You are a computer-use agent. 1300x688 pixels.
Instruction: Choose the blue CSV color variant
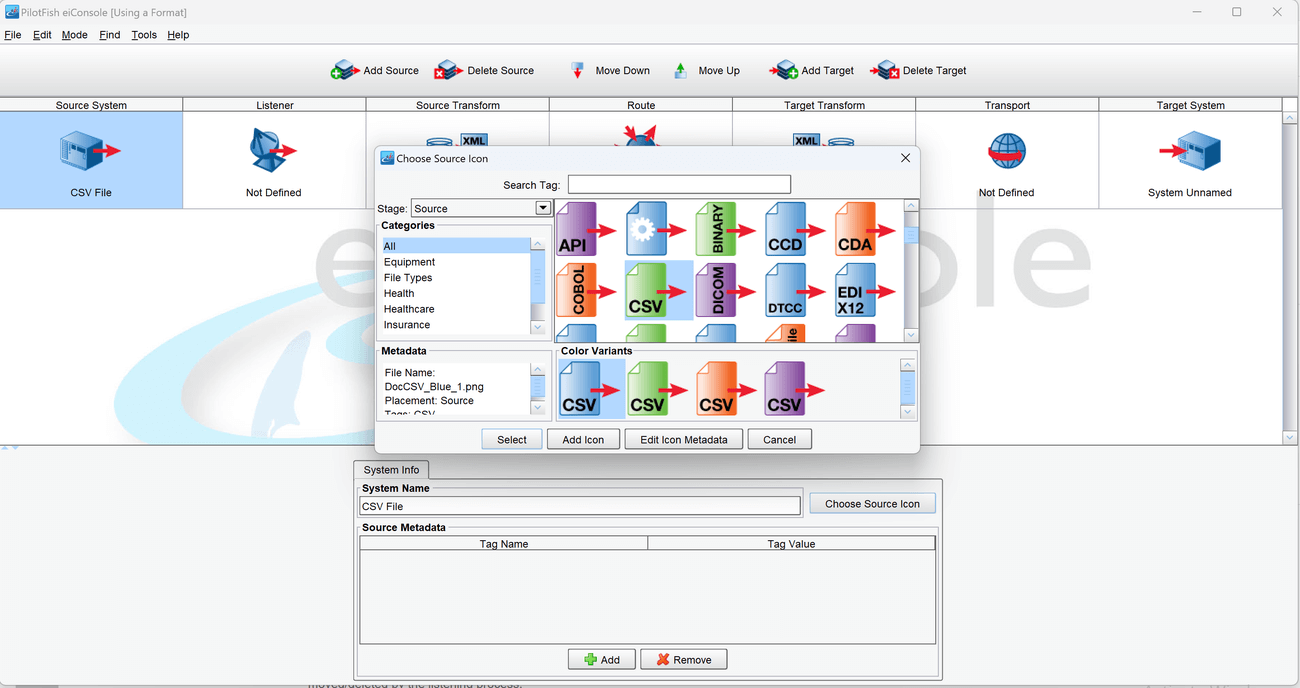590,388
